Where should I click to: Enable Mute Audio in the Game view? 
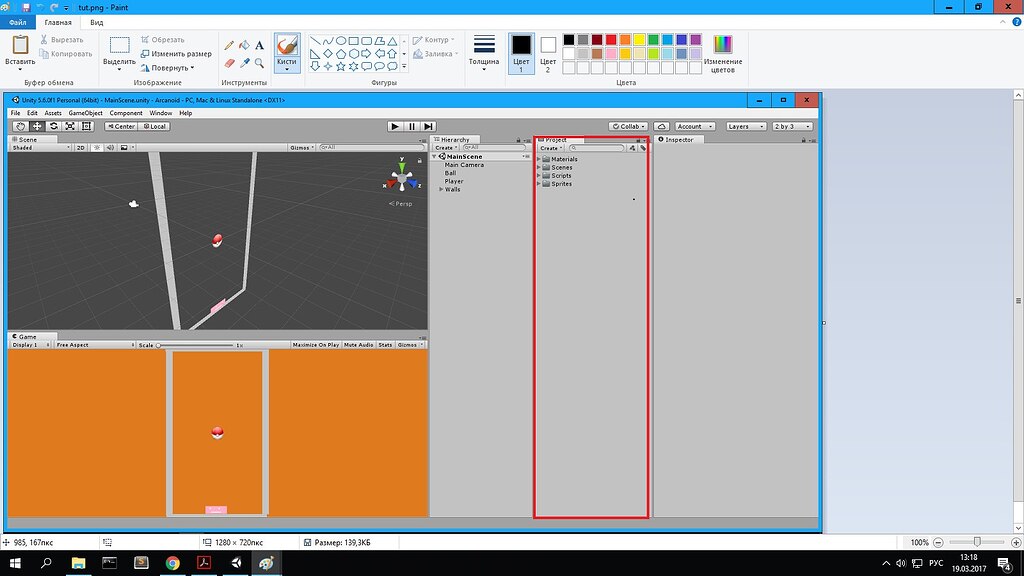pos(357,344)
